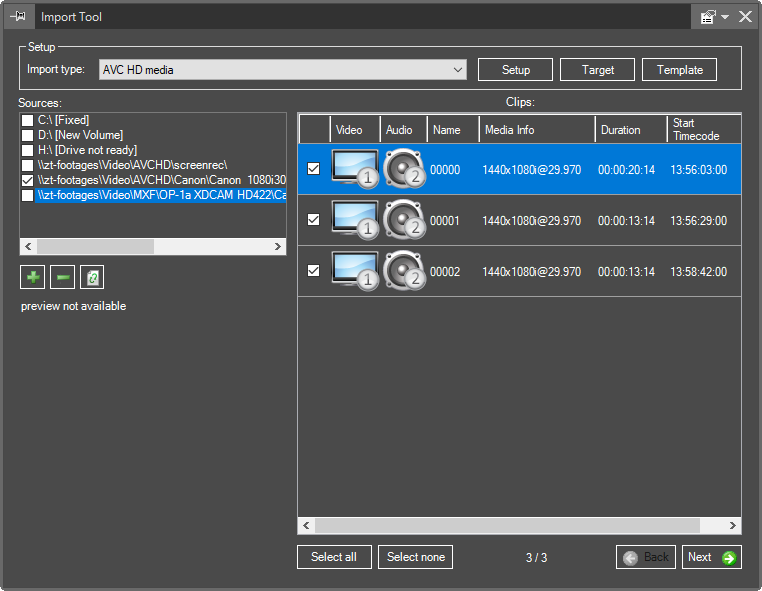Enable the MXF OP-1a XDCAM source checkbox
The height and width of the screenshot is (591, 762).
tap(28, 196)
